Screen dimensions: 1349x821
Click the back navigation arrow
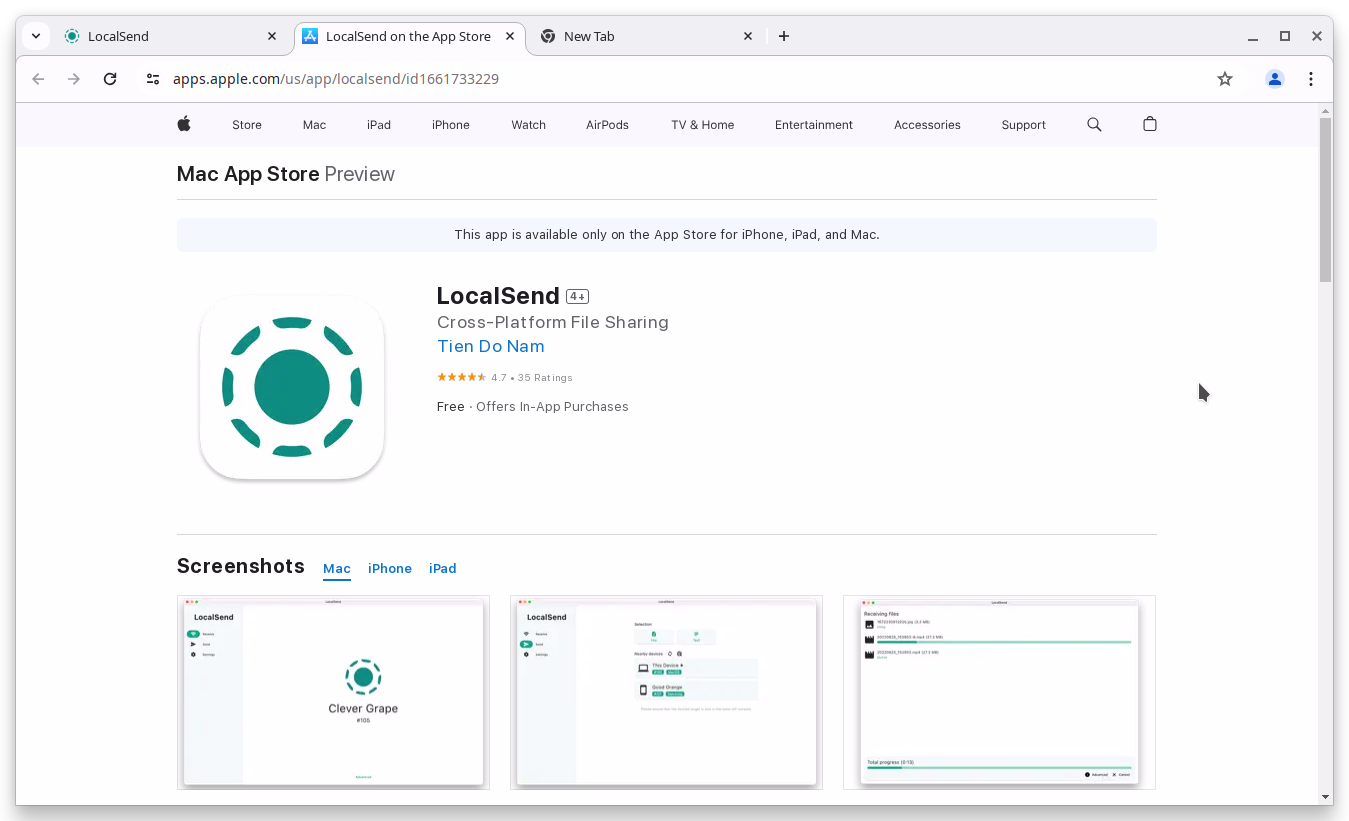[38, 78]
